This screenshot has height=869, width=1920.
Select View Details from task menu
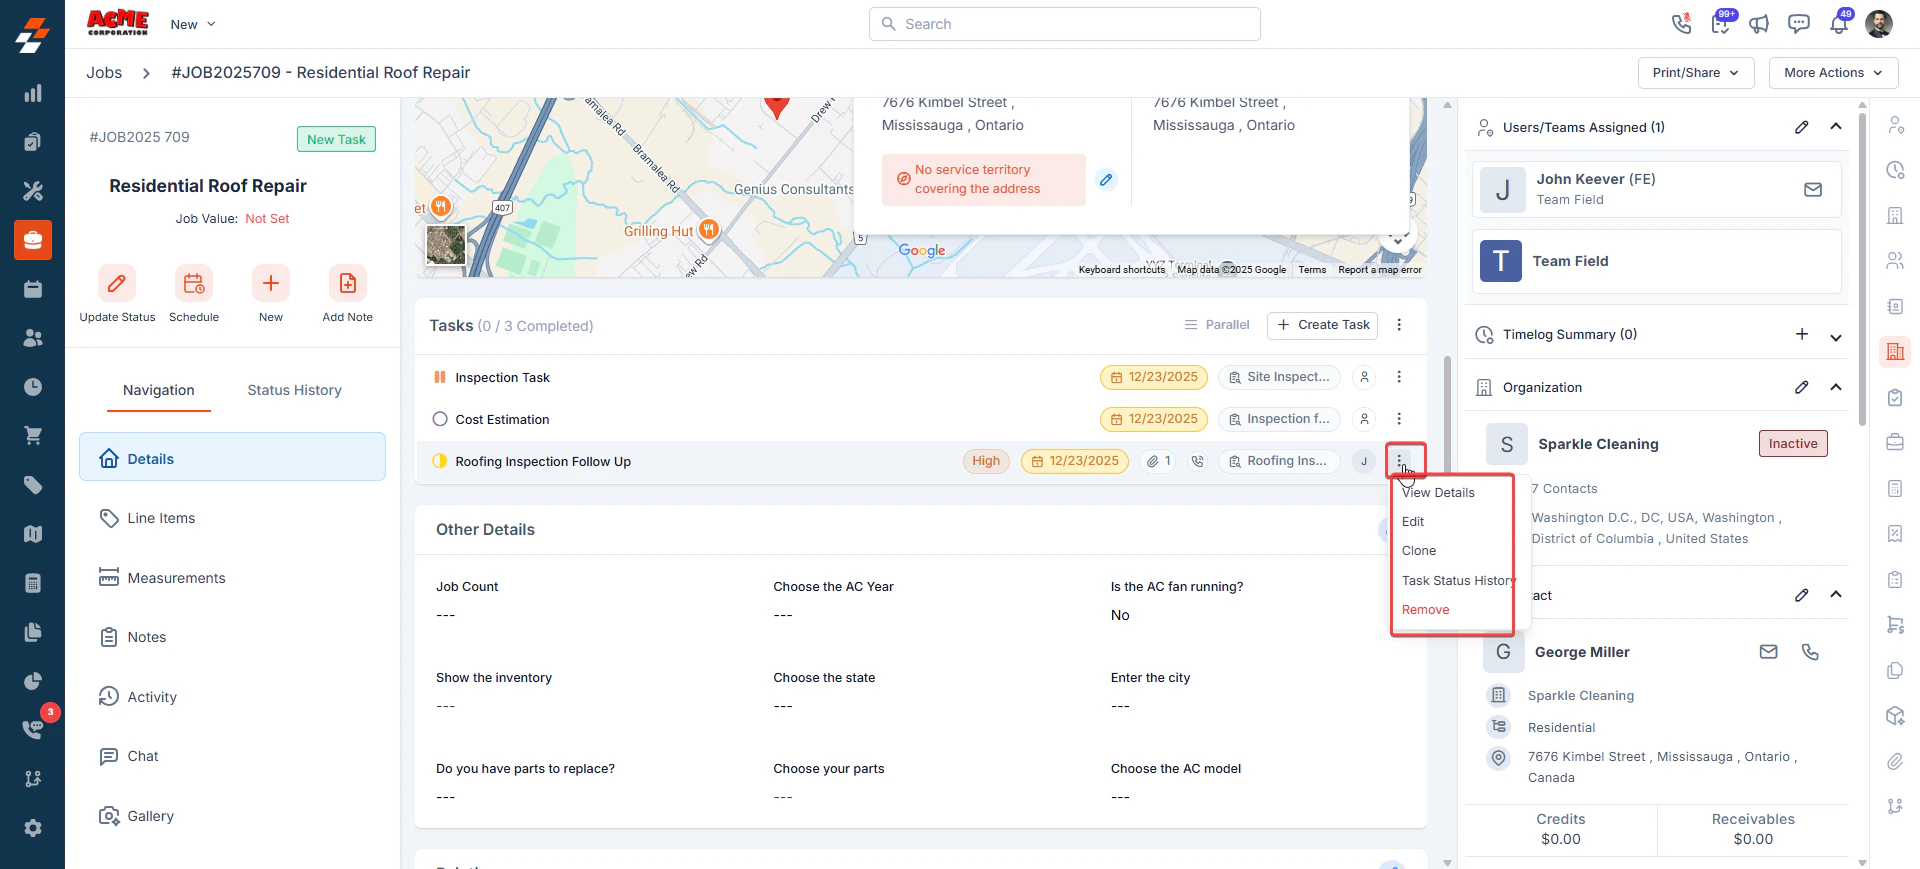click(1438, 492)
